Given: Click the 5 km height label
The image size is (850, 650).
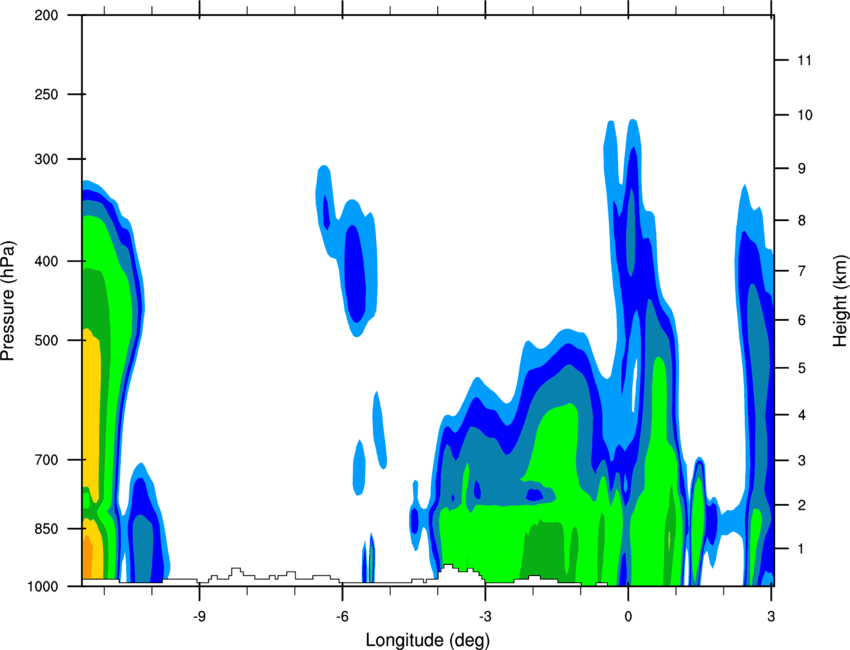Looking at the screenshot, I should tap(802, 368).
